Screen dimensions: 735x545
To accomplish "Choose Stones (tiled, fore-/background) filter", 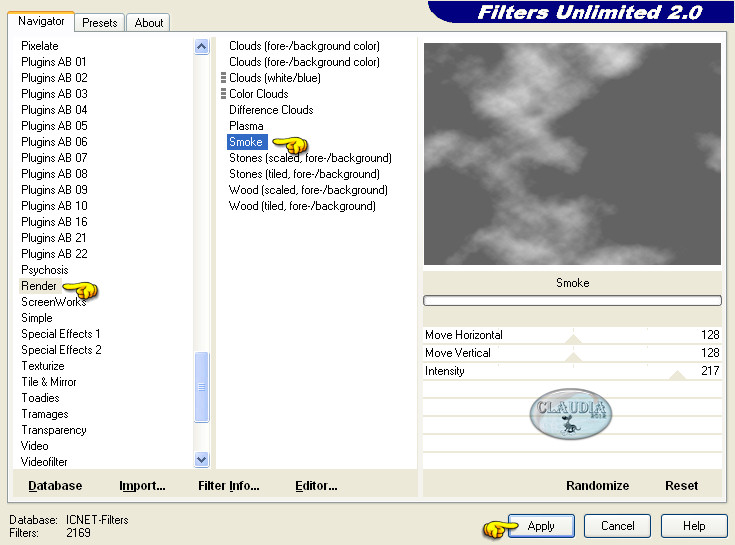I will 304,174.
